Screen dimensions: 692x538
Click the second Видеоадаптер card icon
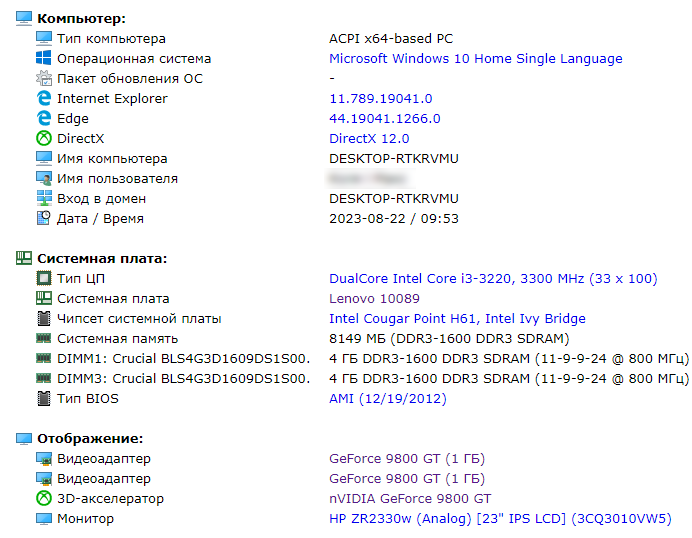click(44, 478)
